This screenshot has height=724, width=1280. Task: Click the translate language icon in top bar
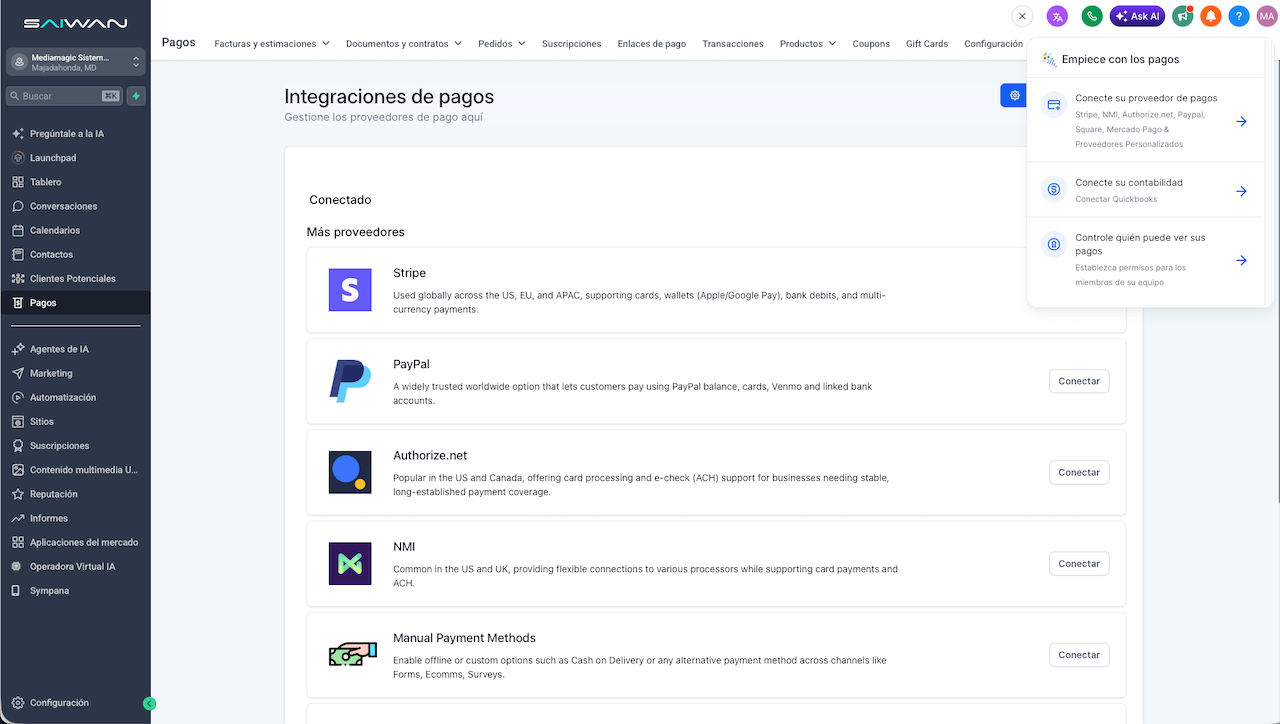coord(1057,16)
